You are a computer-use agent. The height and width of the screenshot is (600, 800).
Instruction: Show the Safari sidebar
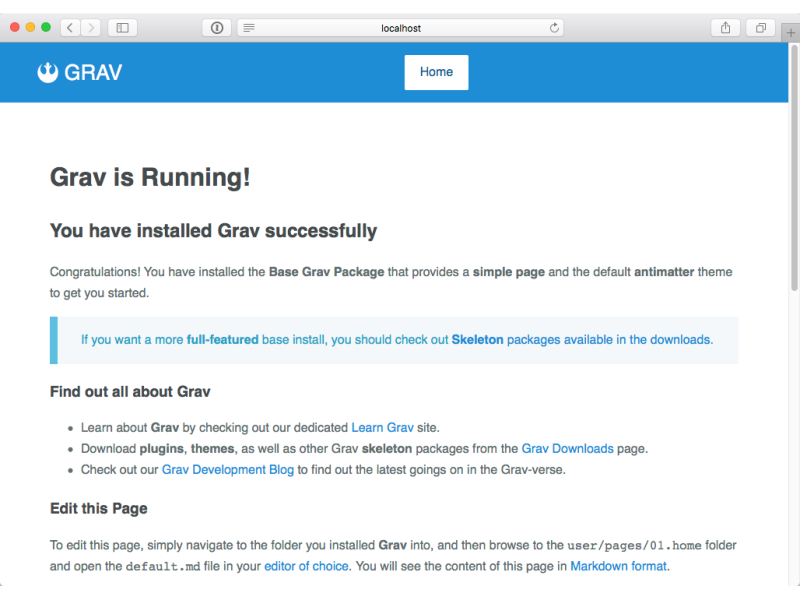coord(123,28)
